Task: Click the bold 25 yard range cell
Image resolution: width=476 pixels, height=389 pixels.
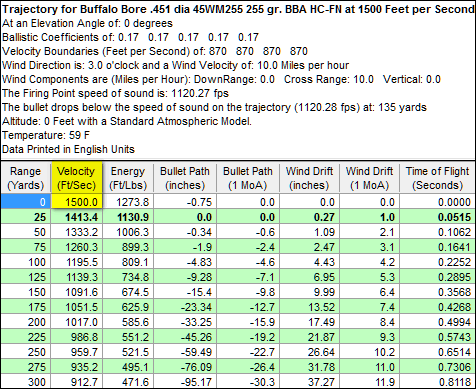Action: (26, 217)
